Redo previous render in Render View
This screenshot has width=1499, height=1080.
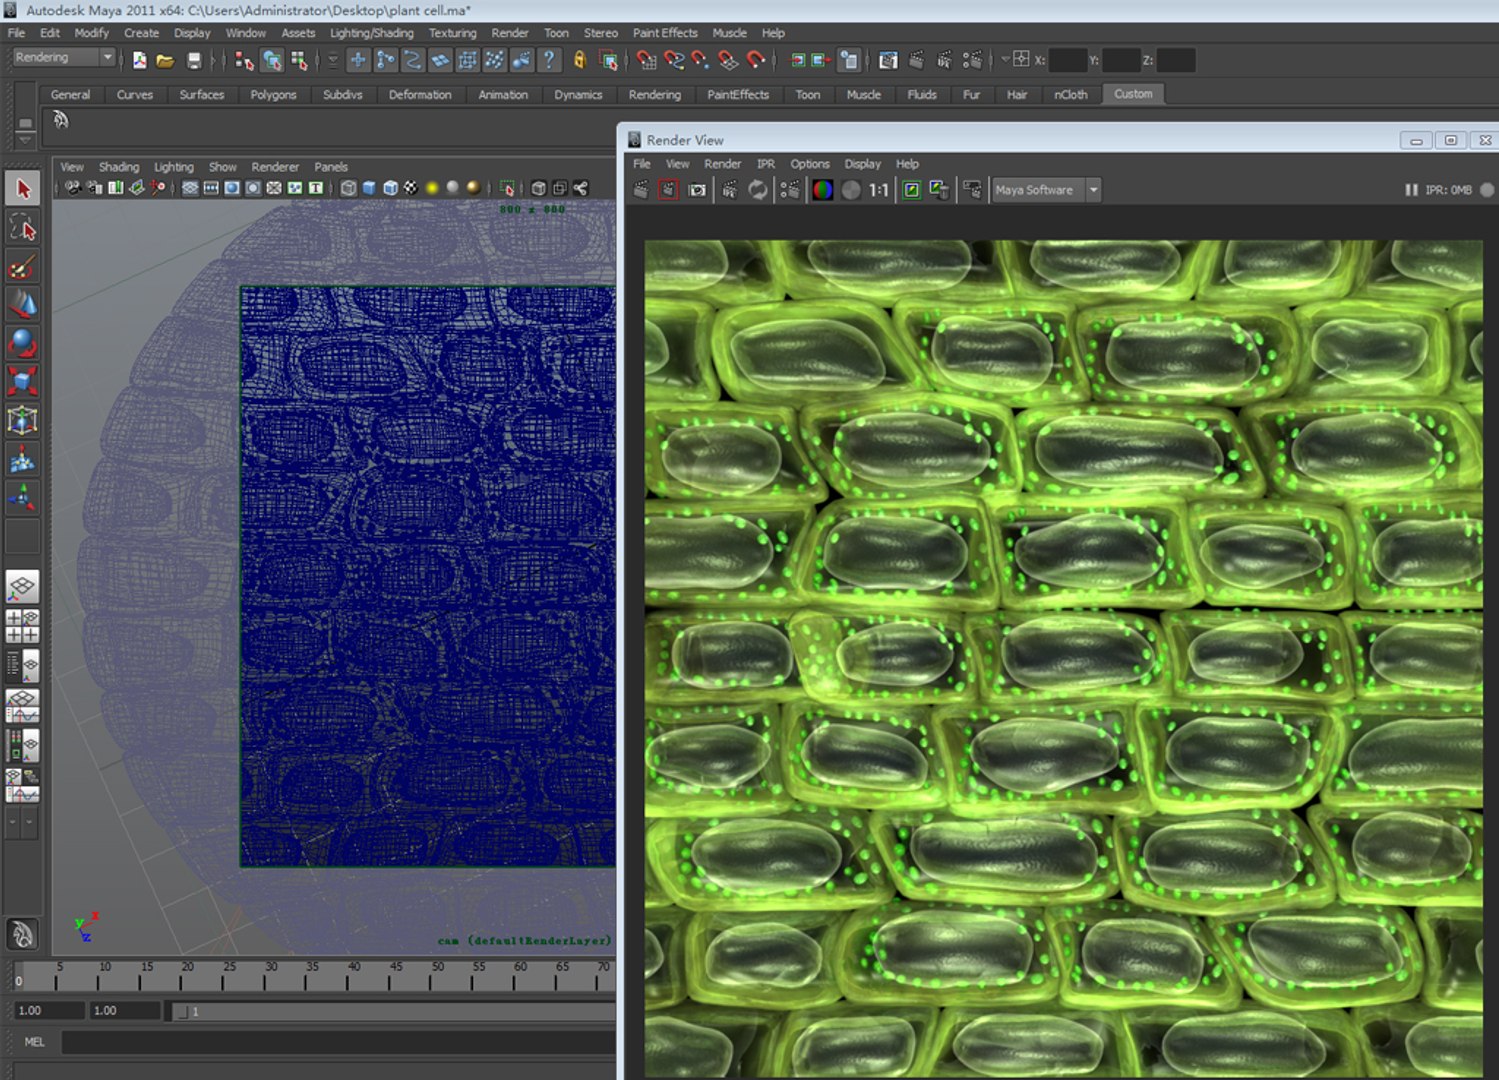tap(641, 189)
